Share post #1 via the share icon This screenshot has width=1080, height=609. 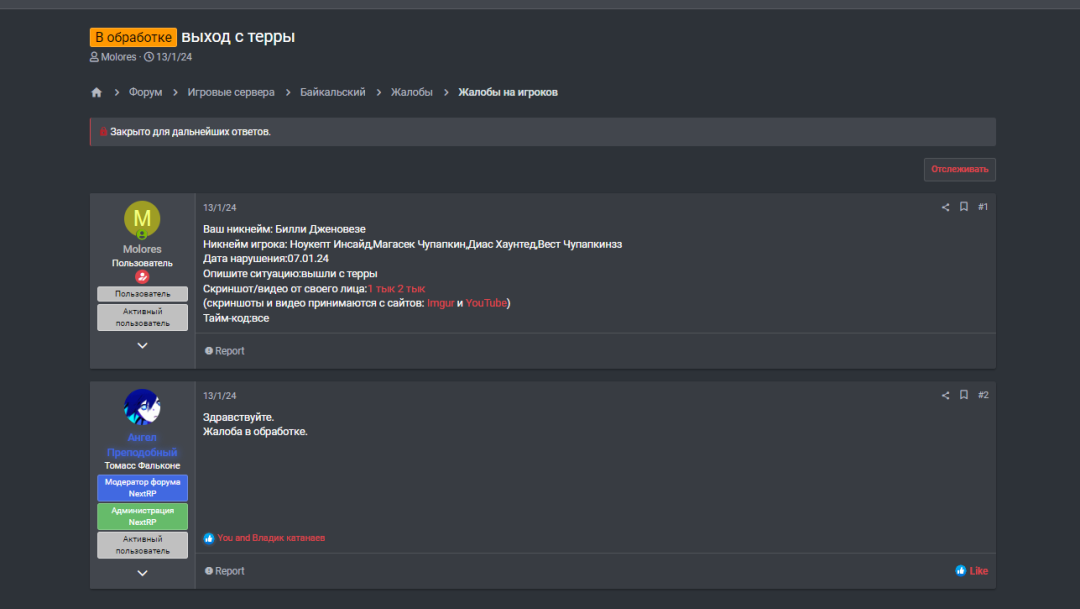(x=945, y=207)
